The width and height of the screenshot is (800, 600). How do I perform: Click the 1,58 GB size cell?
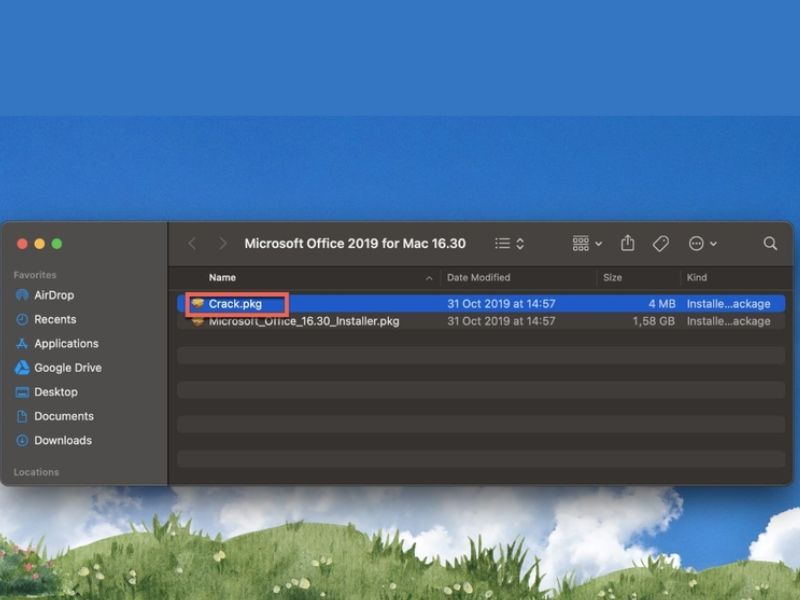click(654, 321)
